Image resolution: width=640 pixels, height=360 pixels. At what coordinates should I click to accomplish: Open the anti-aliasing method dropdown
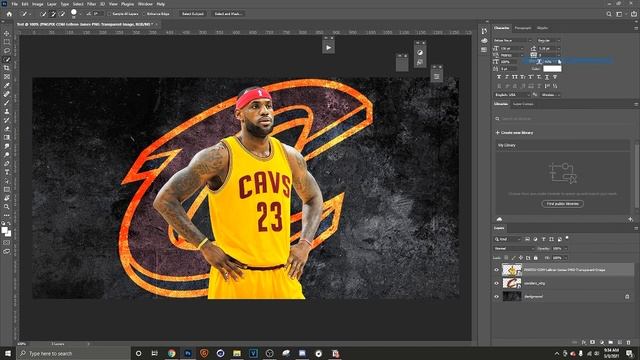pos(551,95)
